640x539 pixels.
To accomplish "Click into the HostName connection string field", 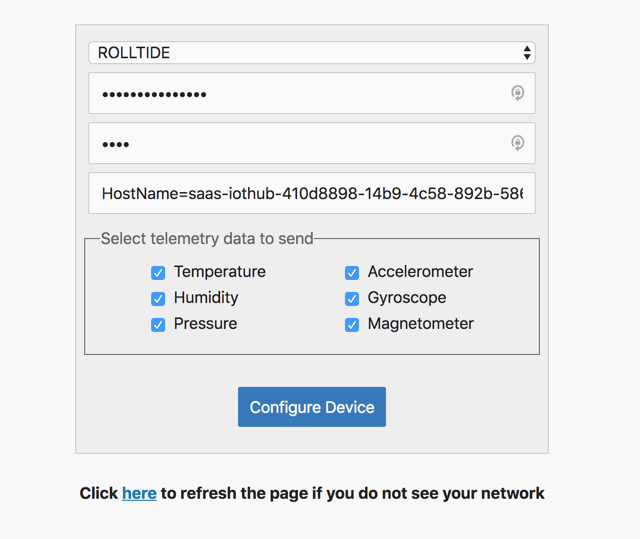I will pyautogui.click(x=312, y=193).
